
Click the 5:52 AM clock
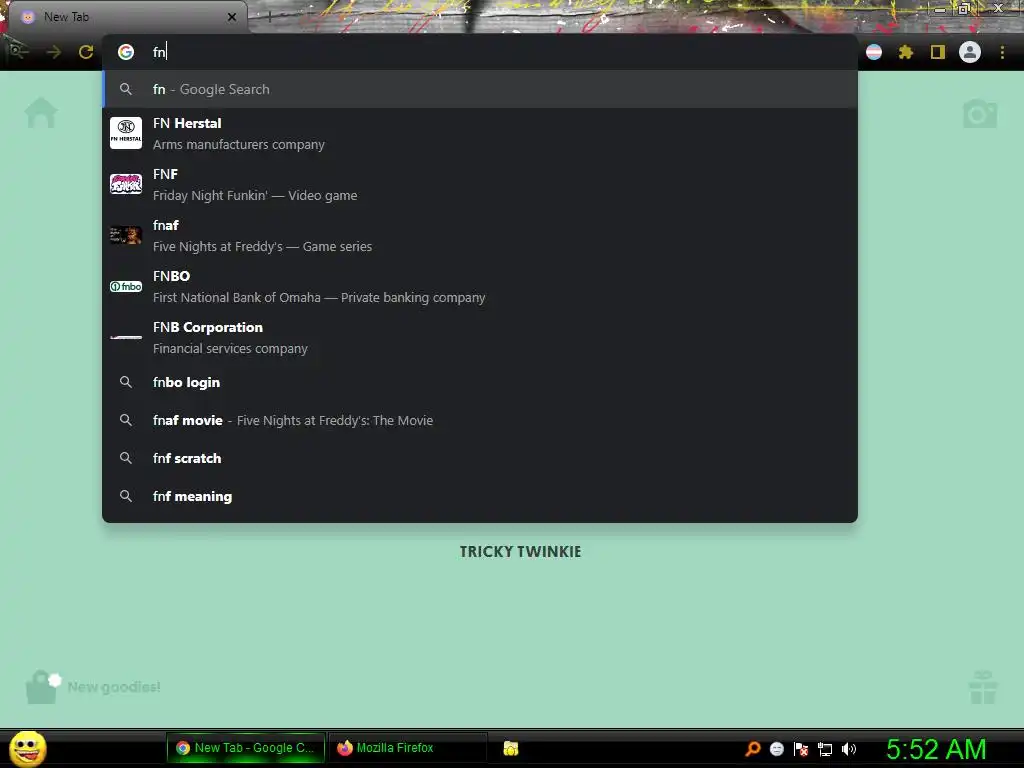point(936,749)
